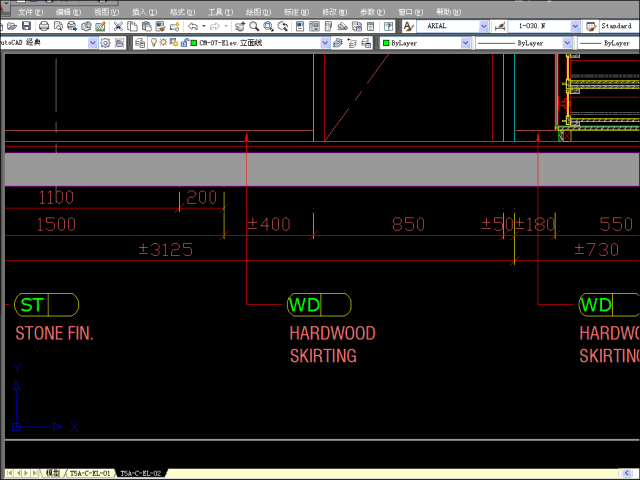Select the Zoom Realtime magnifier icon

[254, 27]
